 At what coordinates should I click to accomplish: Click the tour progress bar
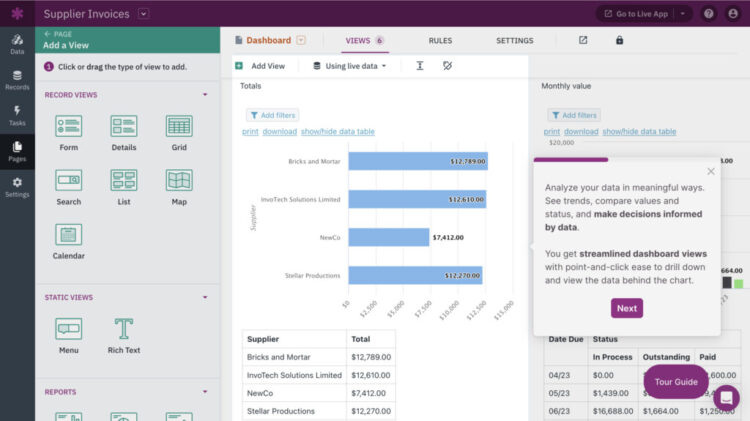click(627, 160)
